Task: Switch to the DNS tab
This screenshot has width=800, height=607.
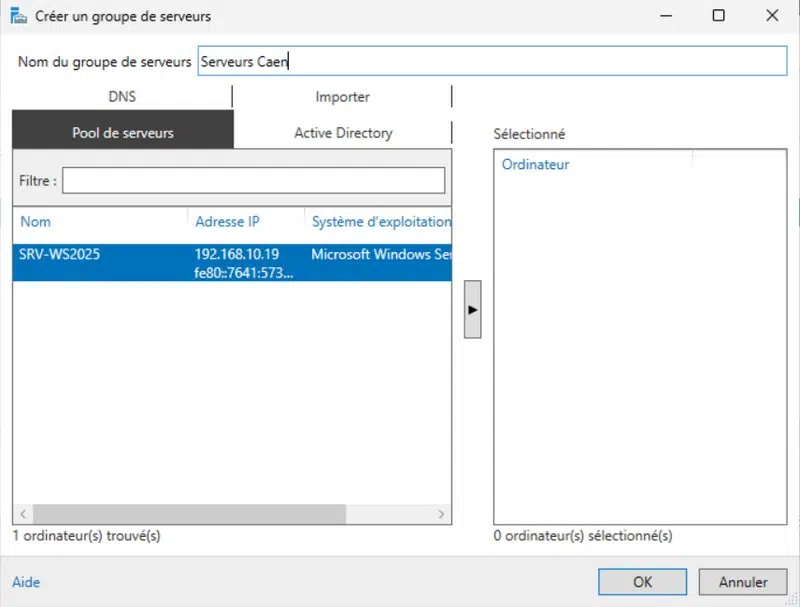Action: (x=122, y=97)
